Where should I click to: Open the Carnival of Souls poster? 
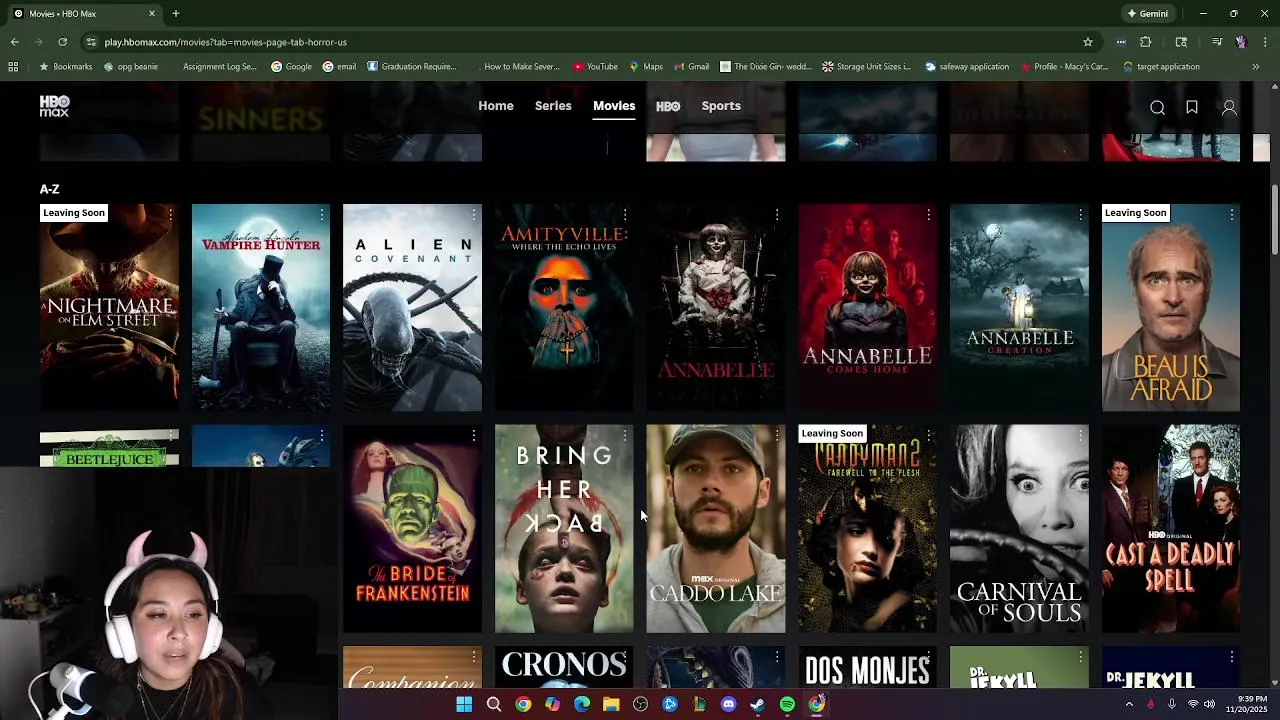(x=1019, y=529)
